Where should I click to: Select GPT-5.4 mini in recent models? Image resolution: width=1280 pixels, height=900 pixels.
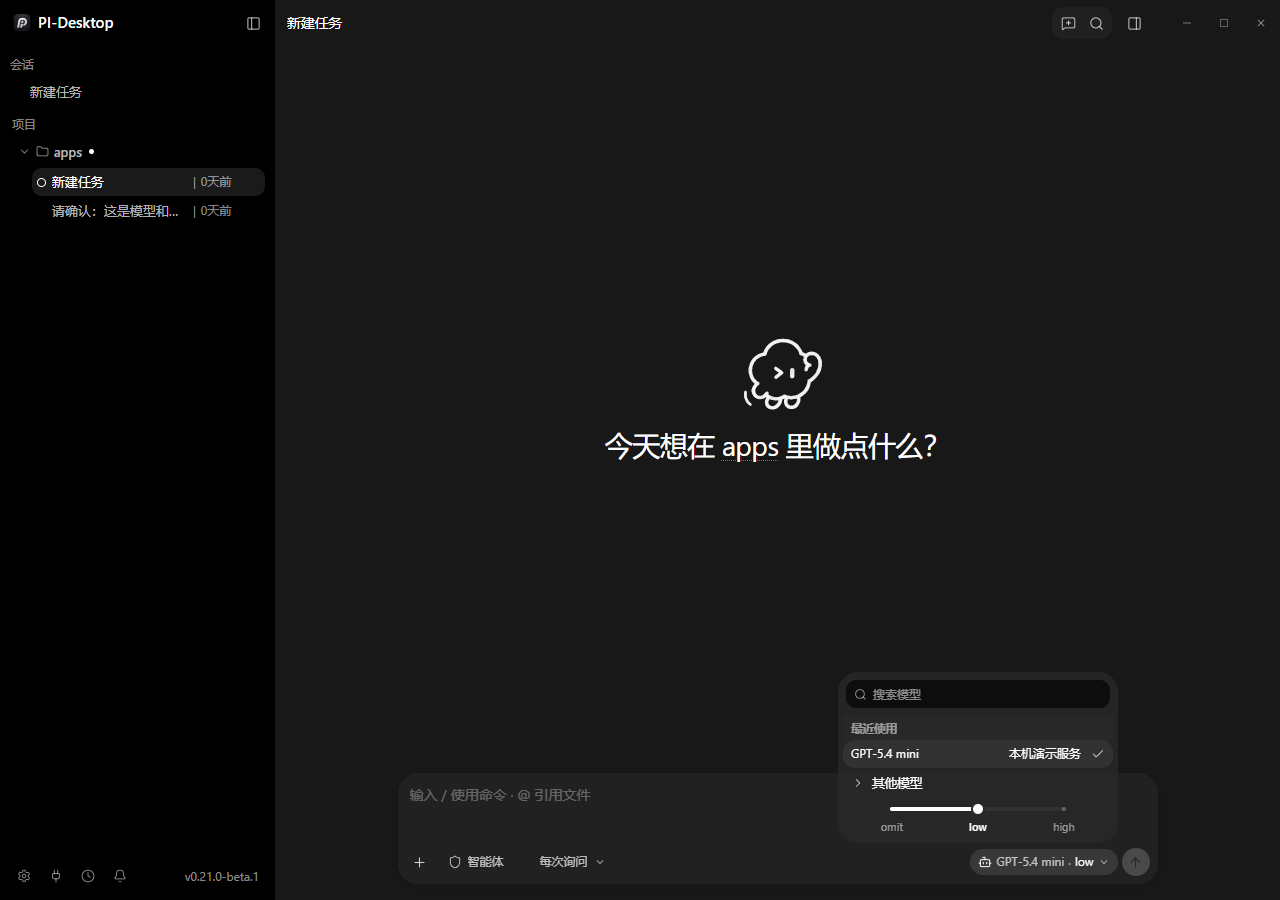coord(978,754)
